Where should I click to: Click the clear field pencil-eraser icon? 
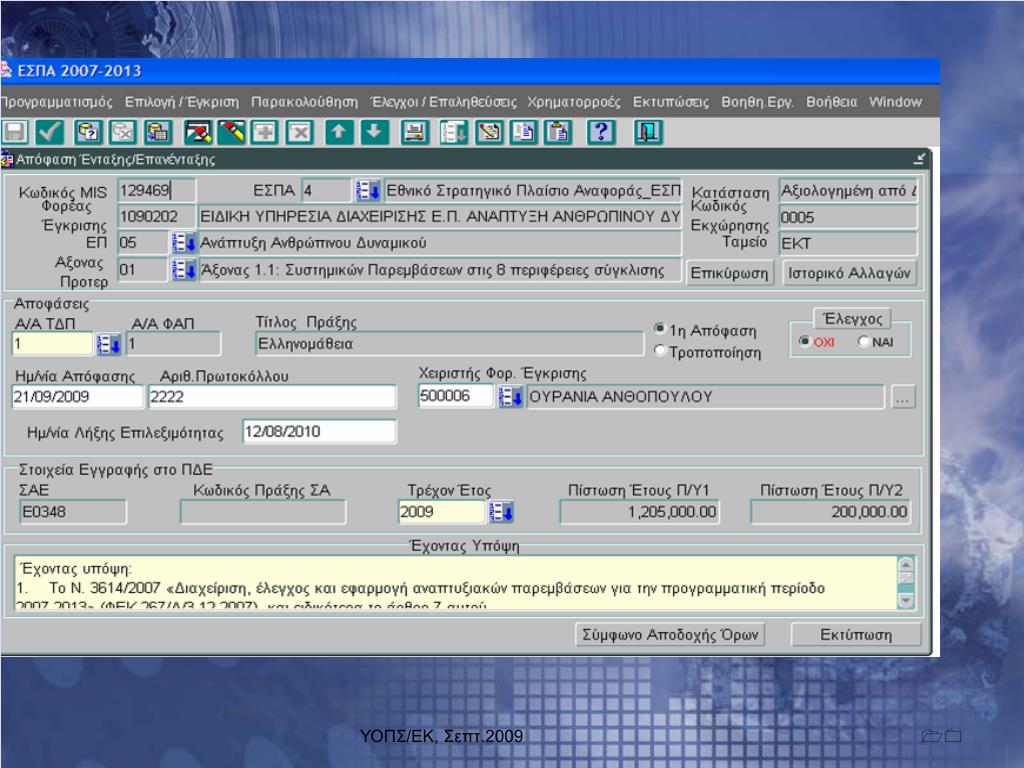coord(231,133)
